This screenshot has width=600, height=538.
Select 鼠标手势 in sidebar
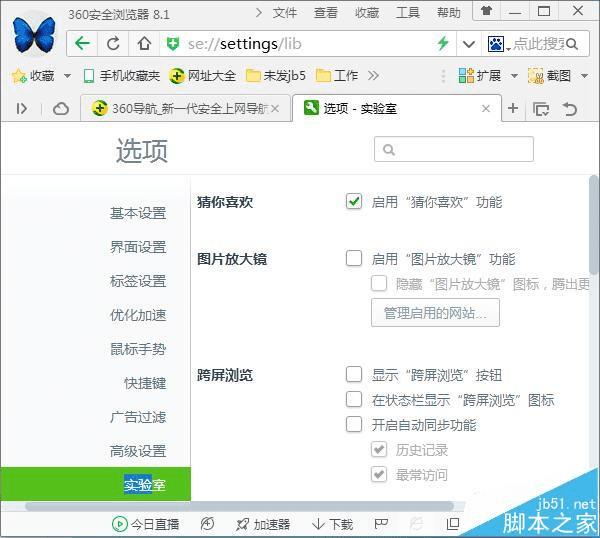click(138, 349)
